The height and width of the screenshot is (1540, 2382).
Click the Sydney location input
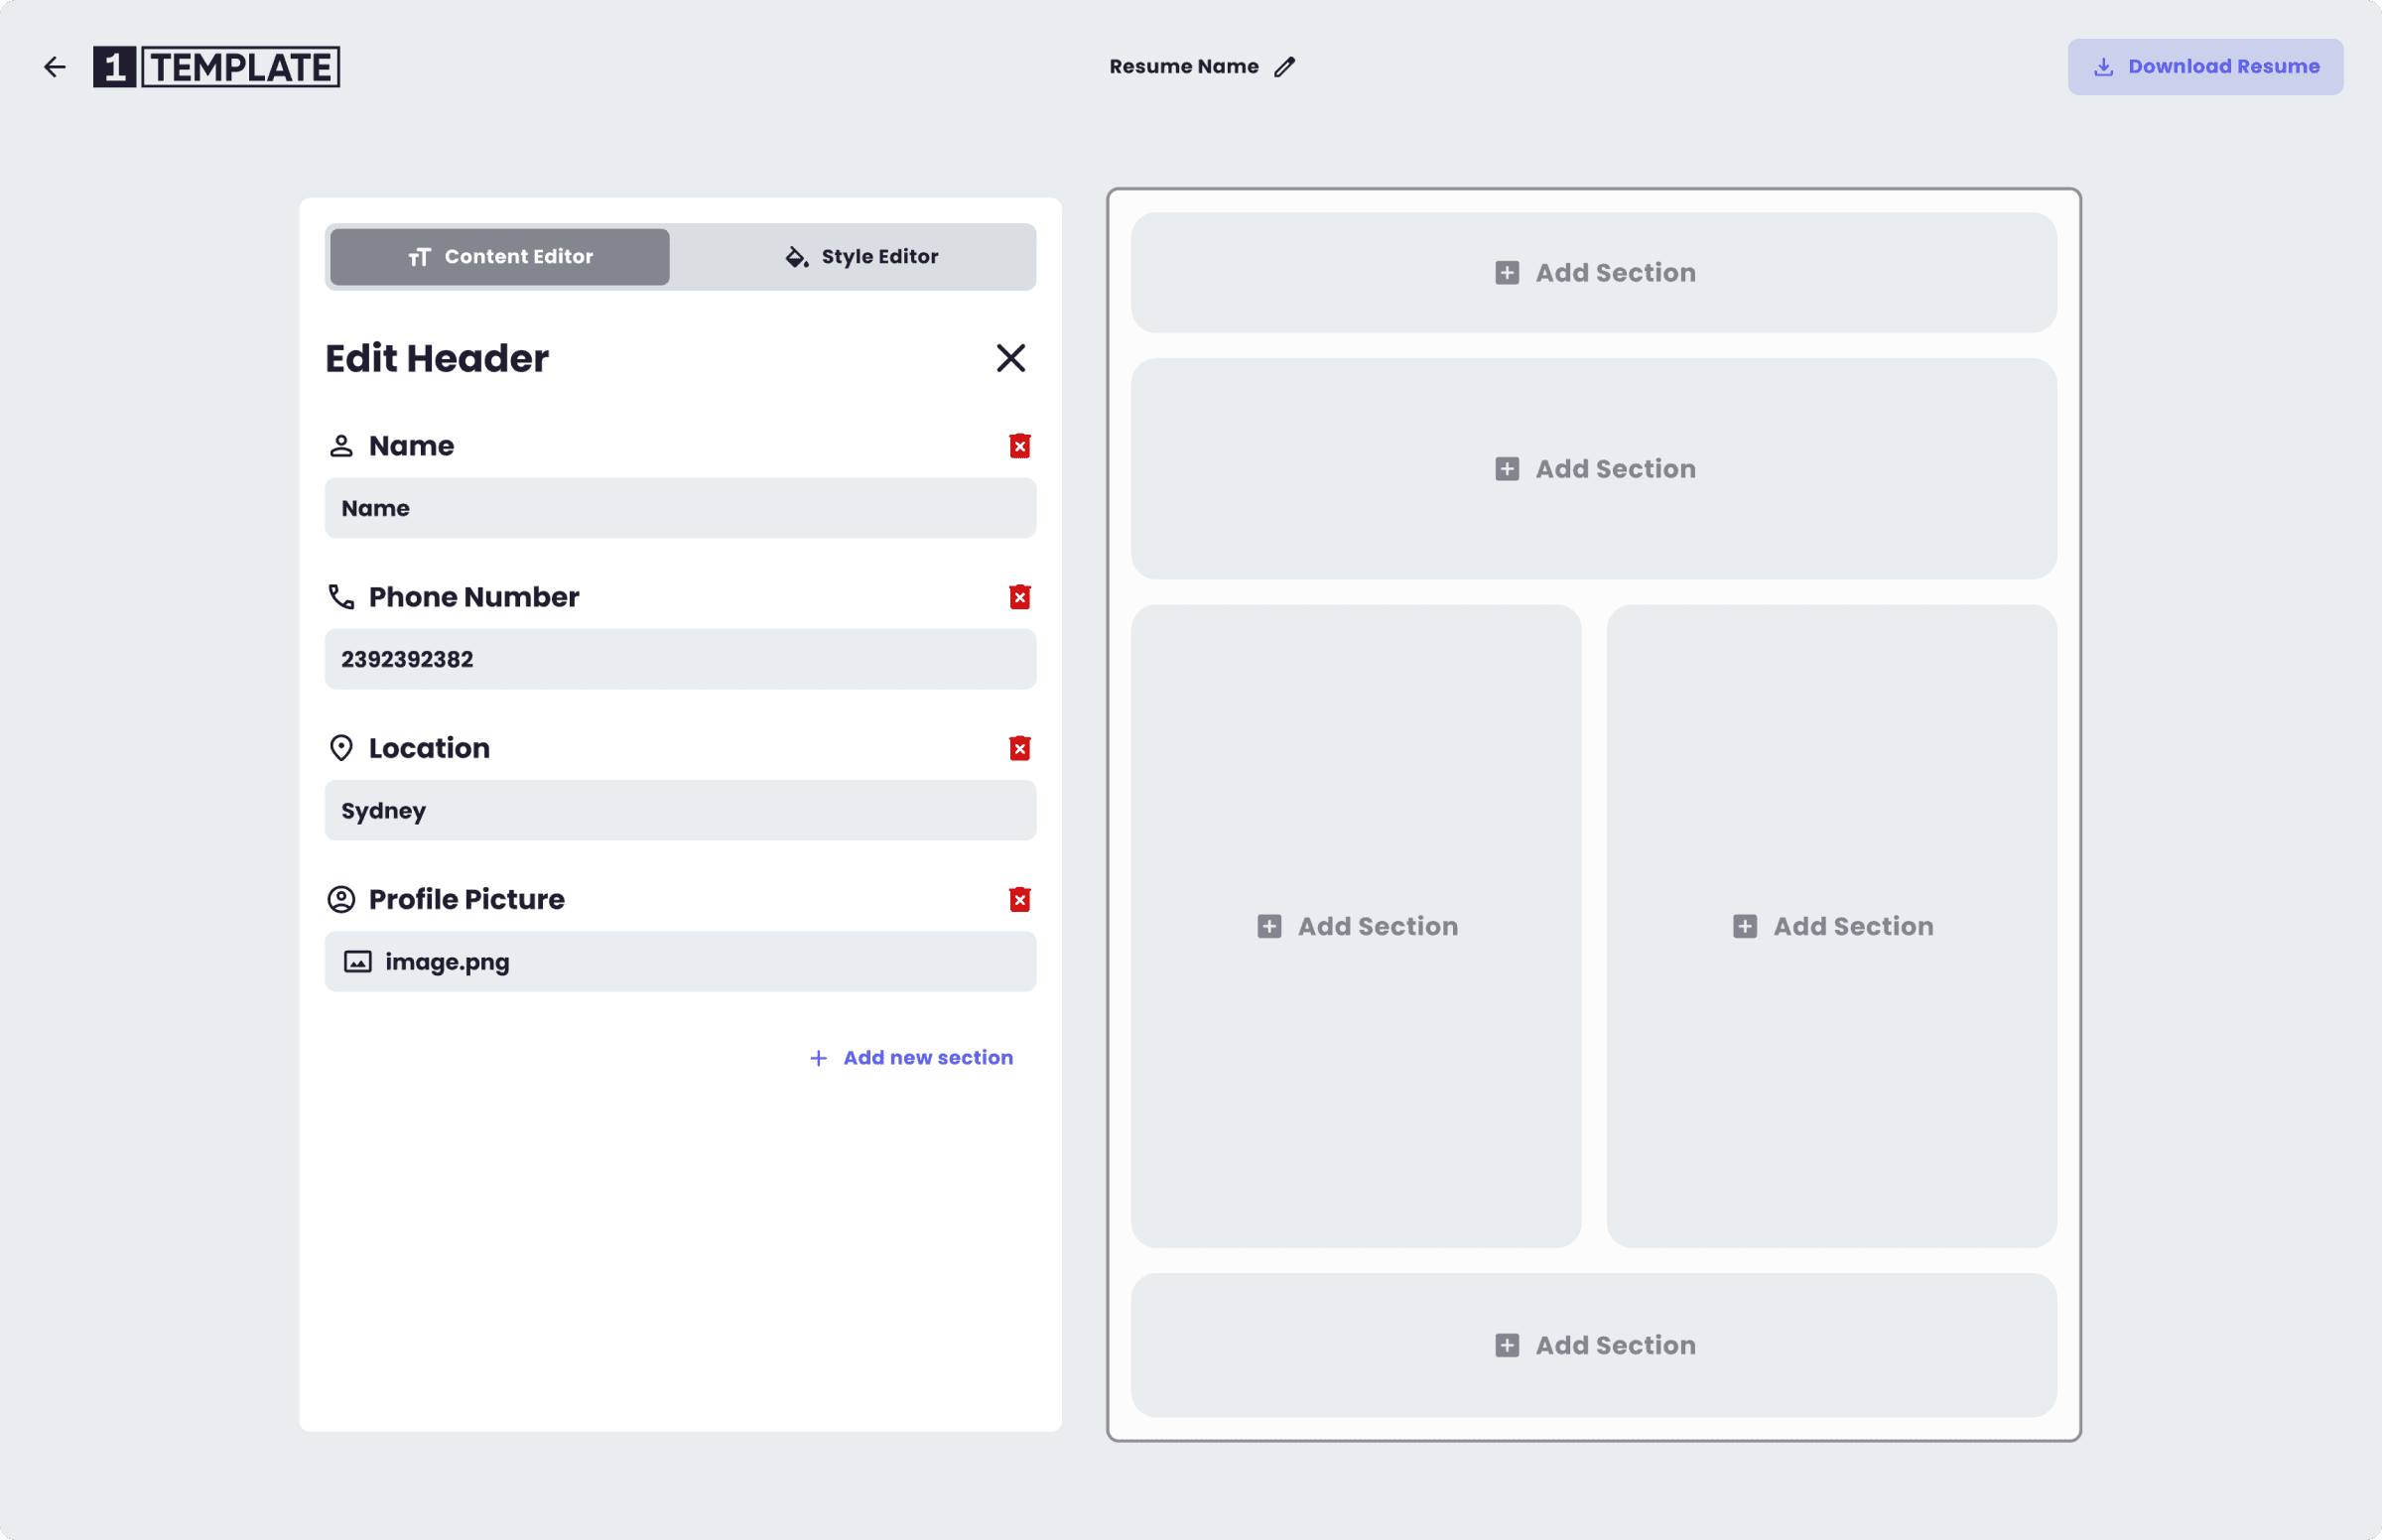click(680, 810)
